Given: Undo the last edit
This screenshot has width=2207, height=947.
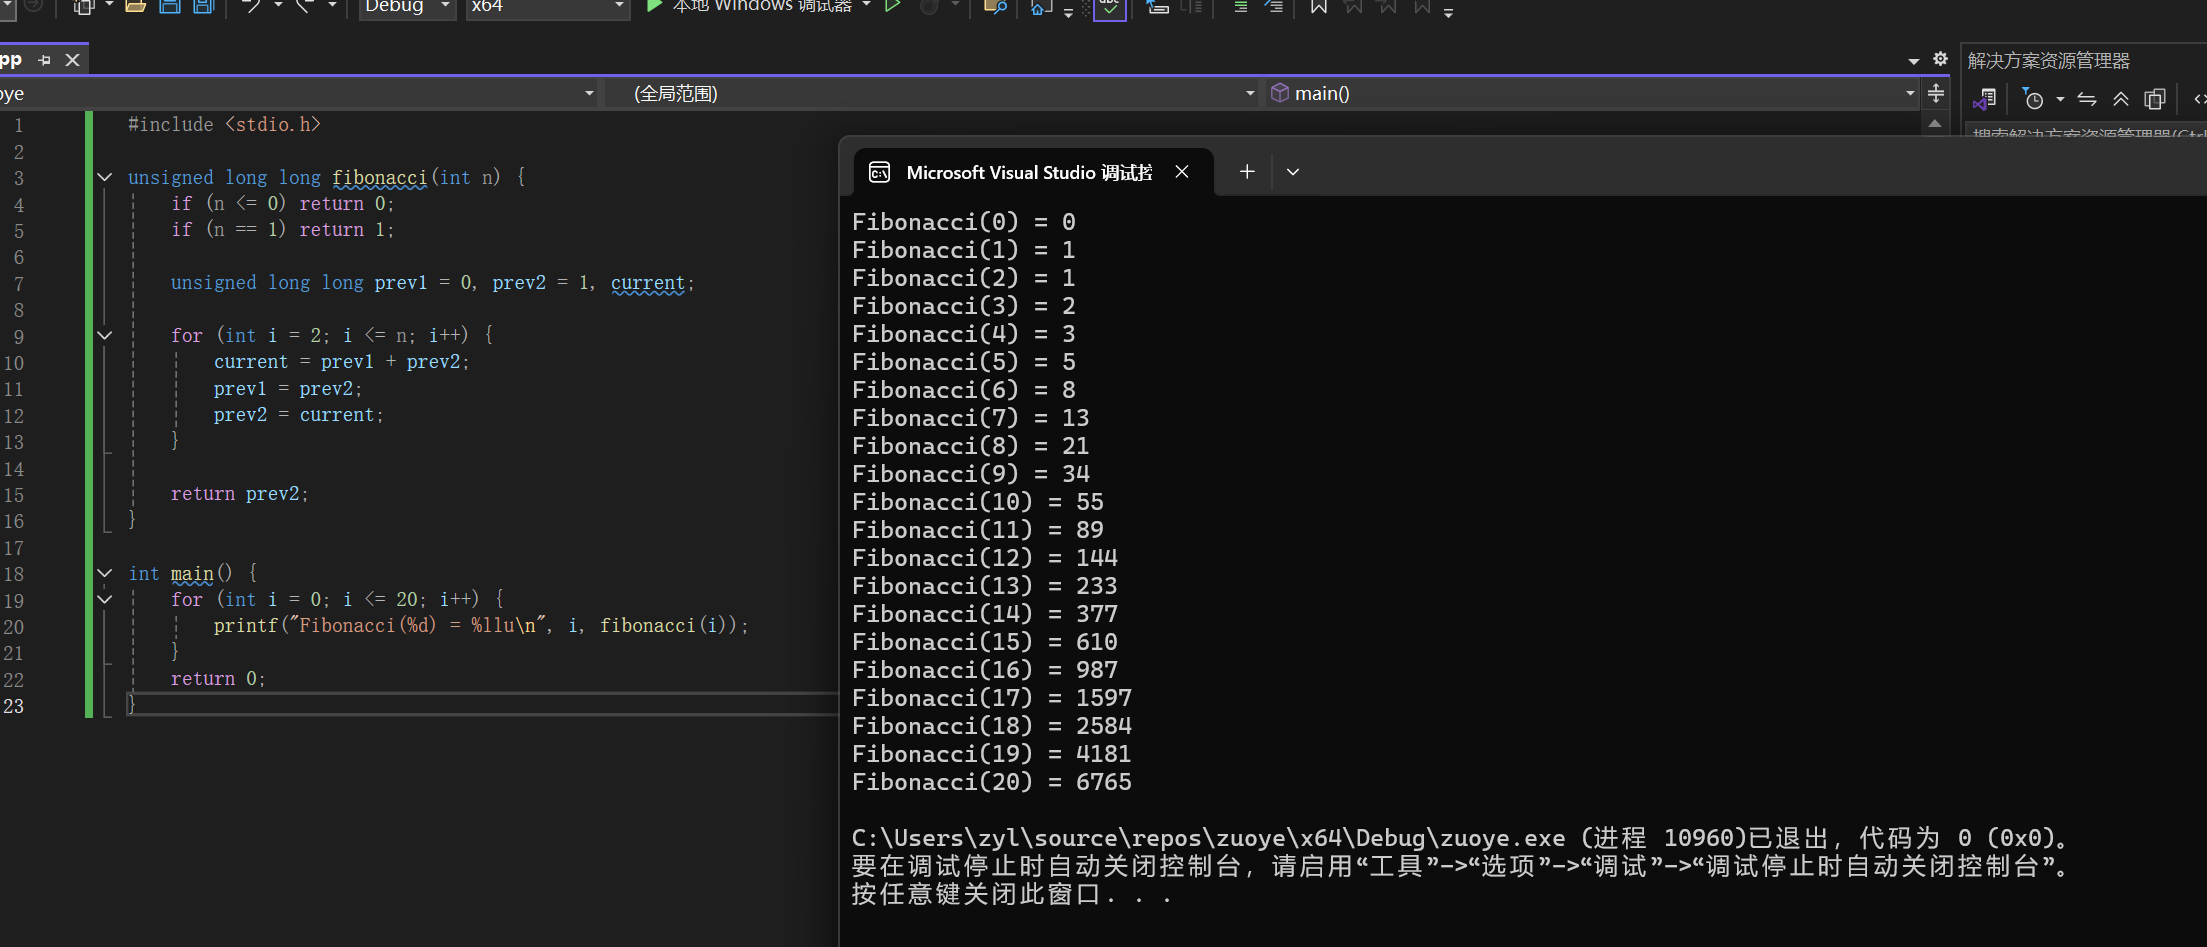Looking at the screenshot, I should click(x=251, y=6).
